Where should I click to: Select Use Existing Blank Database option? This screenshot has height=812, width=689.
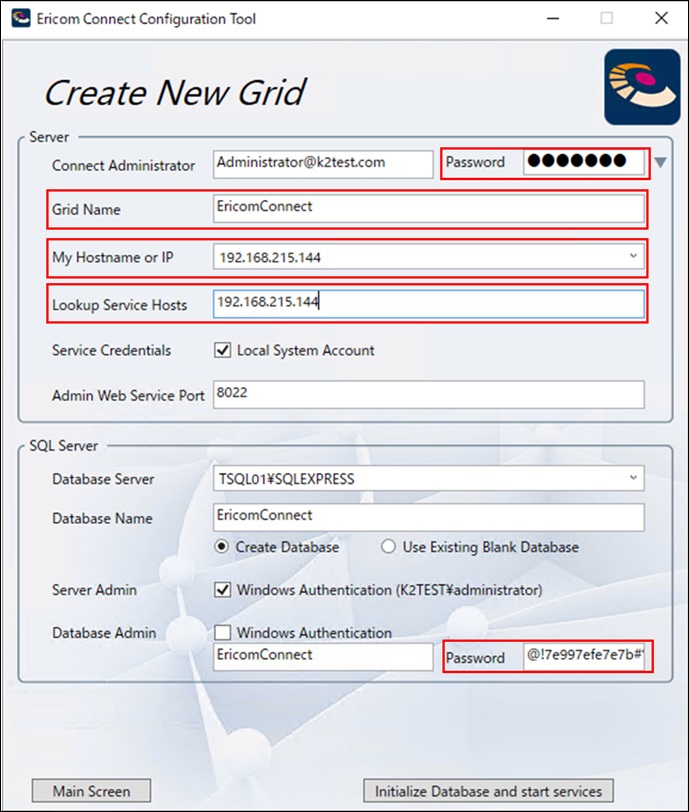388,547
